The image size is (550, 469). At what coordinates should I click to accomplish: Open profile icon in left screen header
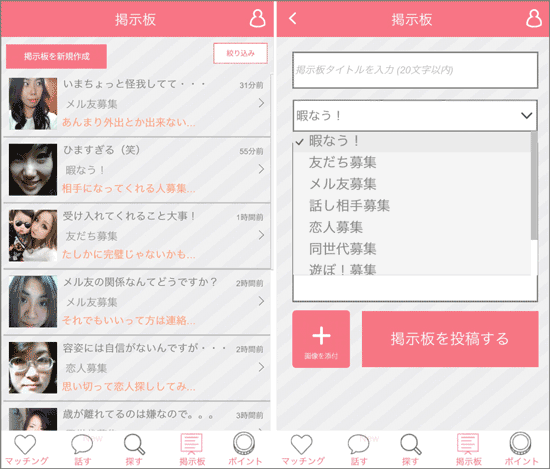[257, 19]
